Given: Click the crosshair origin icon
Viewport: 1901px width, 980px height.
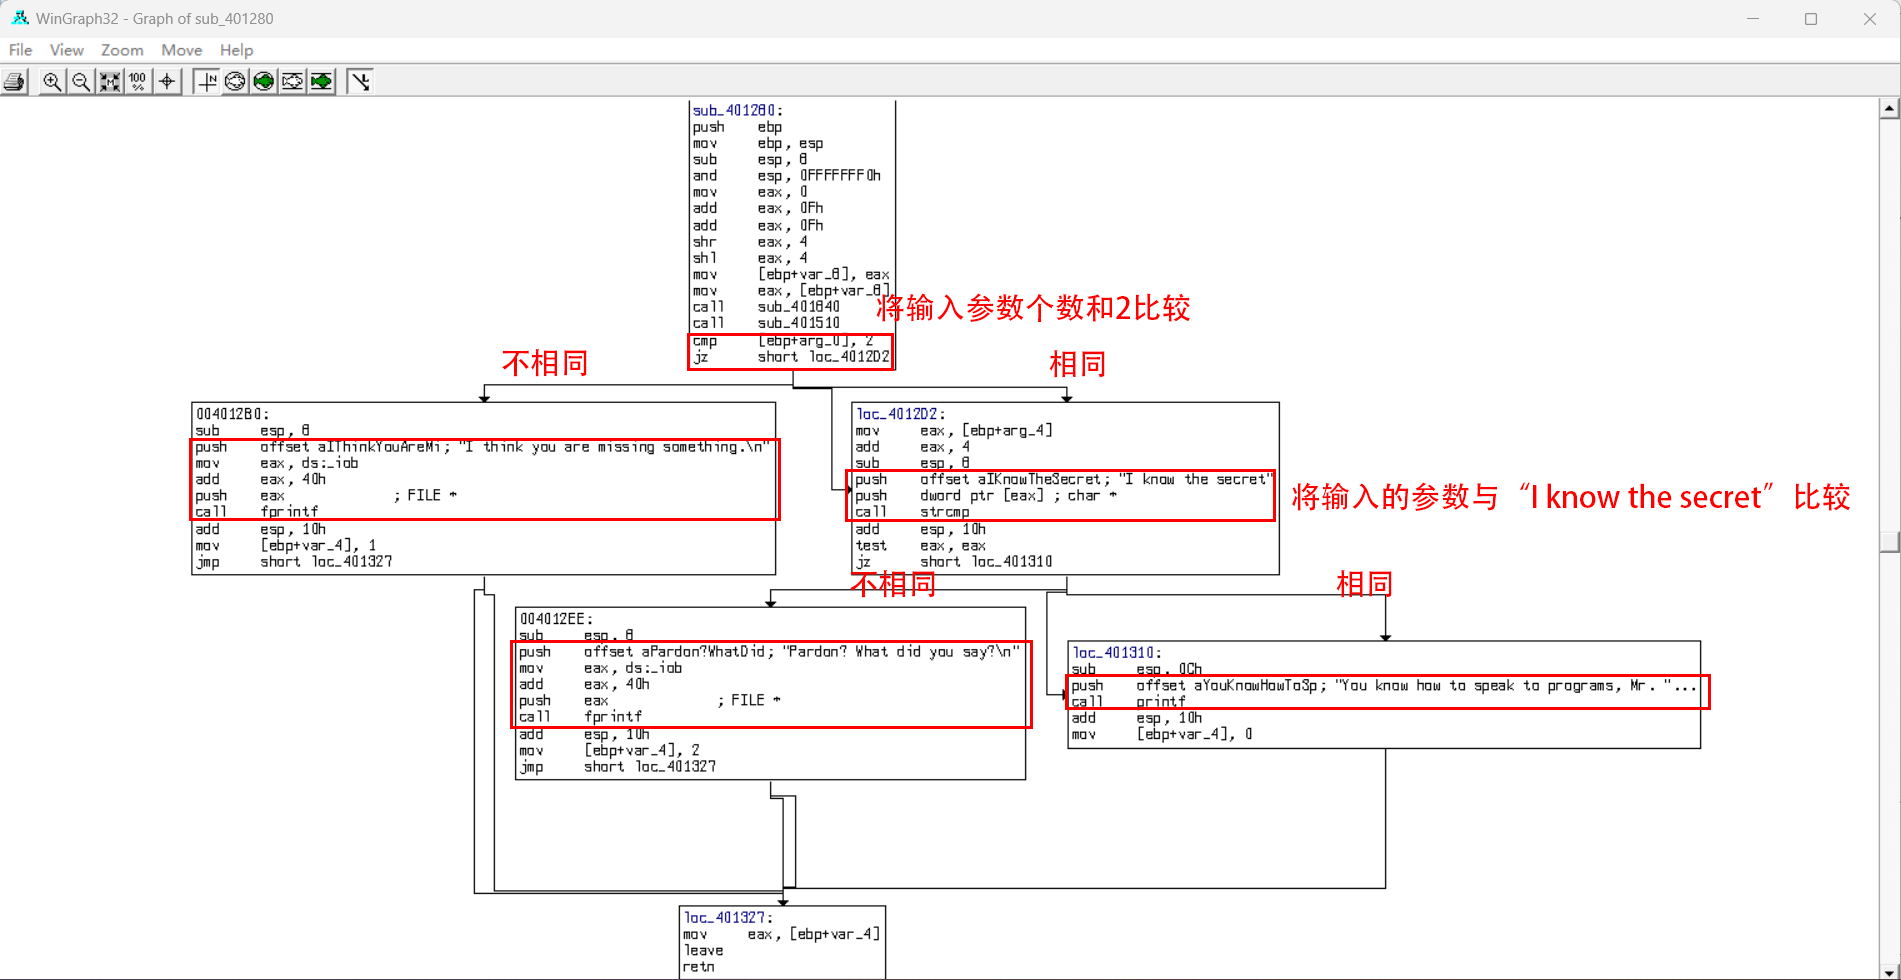Looking at the screenshot, I should [x=167, y=82].
